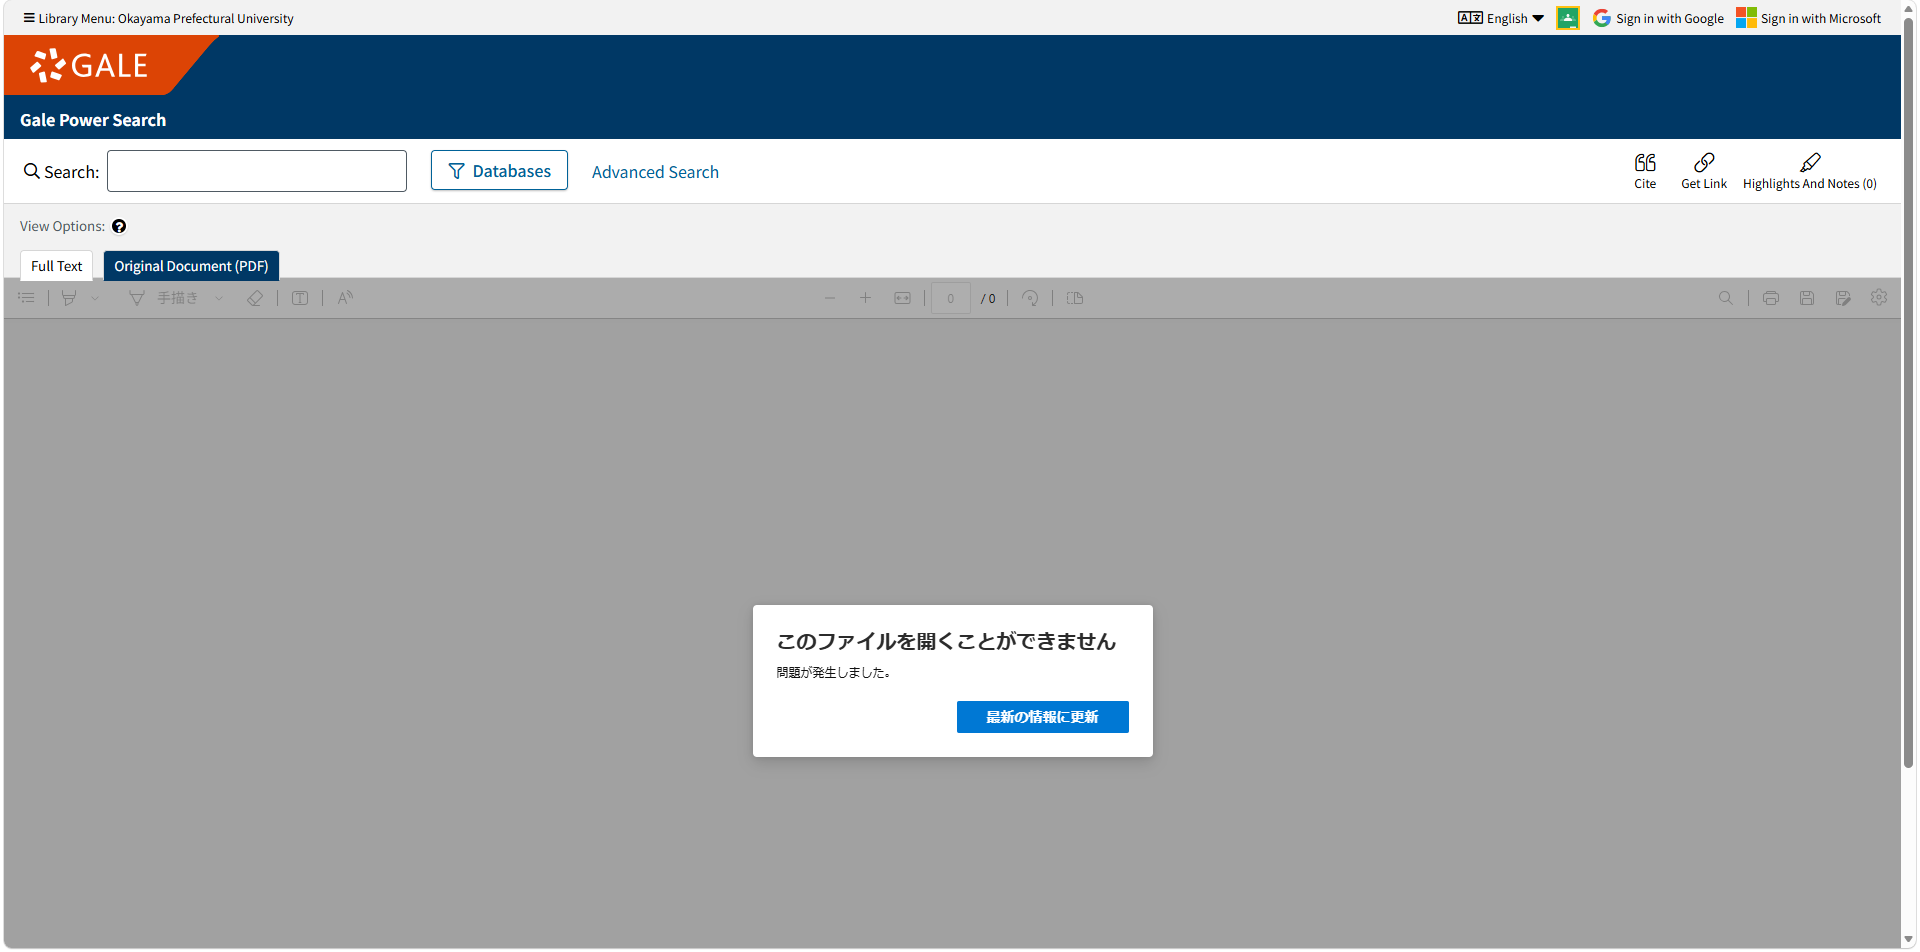Click the PDF page number box
Screen dimensions: 1920x952
point(951,298)
